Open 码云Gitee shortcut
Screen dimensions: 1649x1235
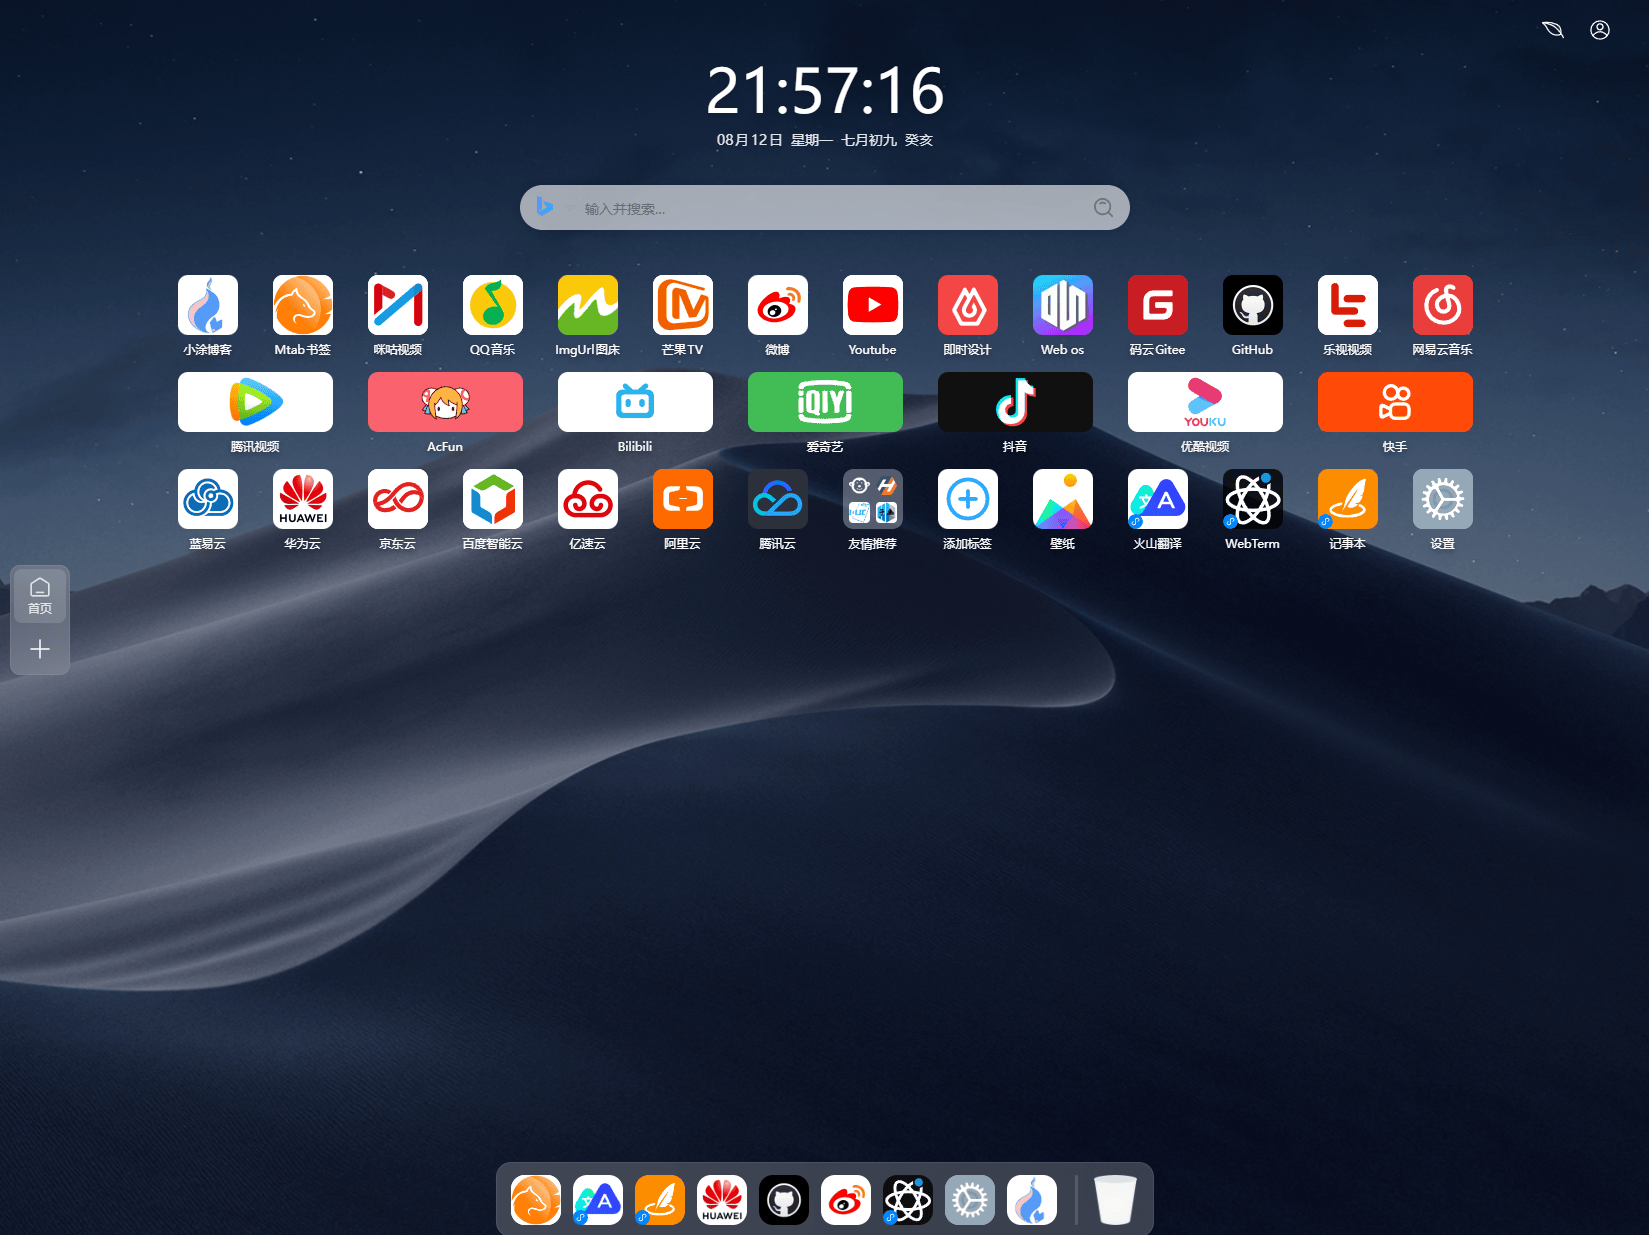(x=1158, y=305)
